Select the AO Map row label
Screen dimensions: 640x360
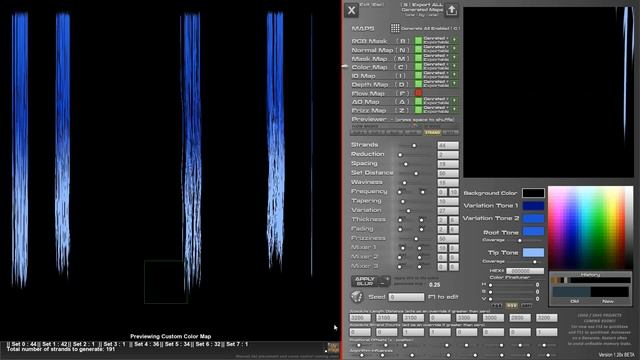(x=366, y=102)
